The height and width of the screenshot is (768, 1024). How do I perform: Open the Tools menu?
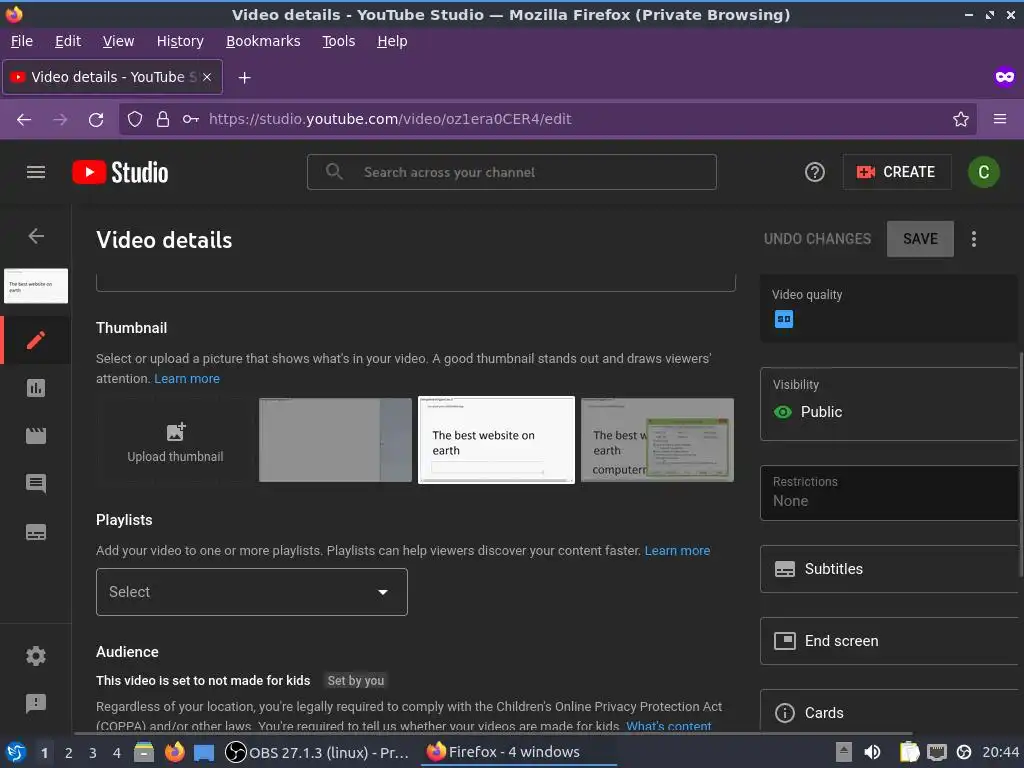(338, 41)
